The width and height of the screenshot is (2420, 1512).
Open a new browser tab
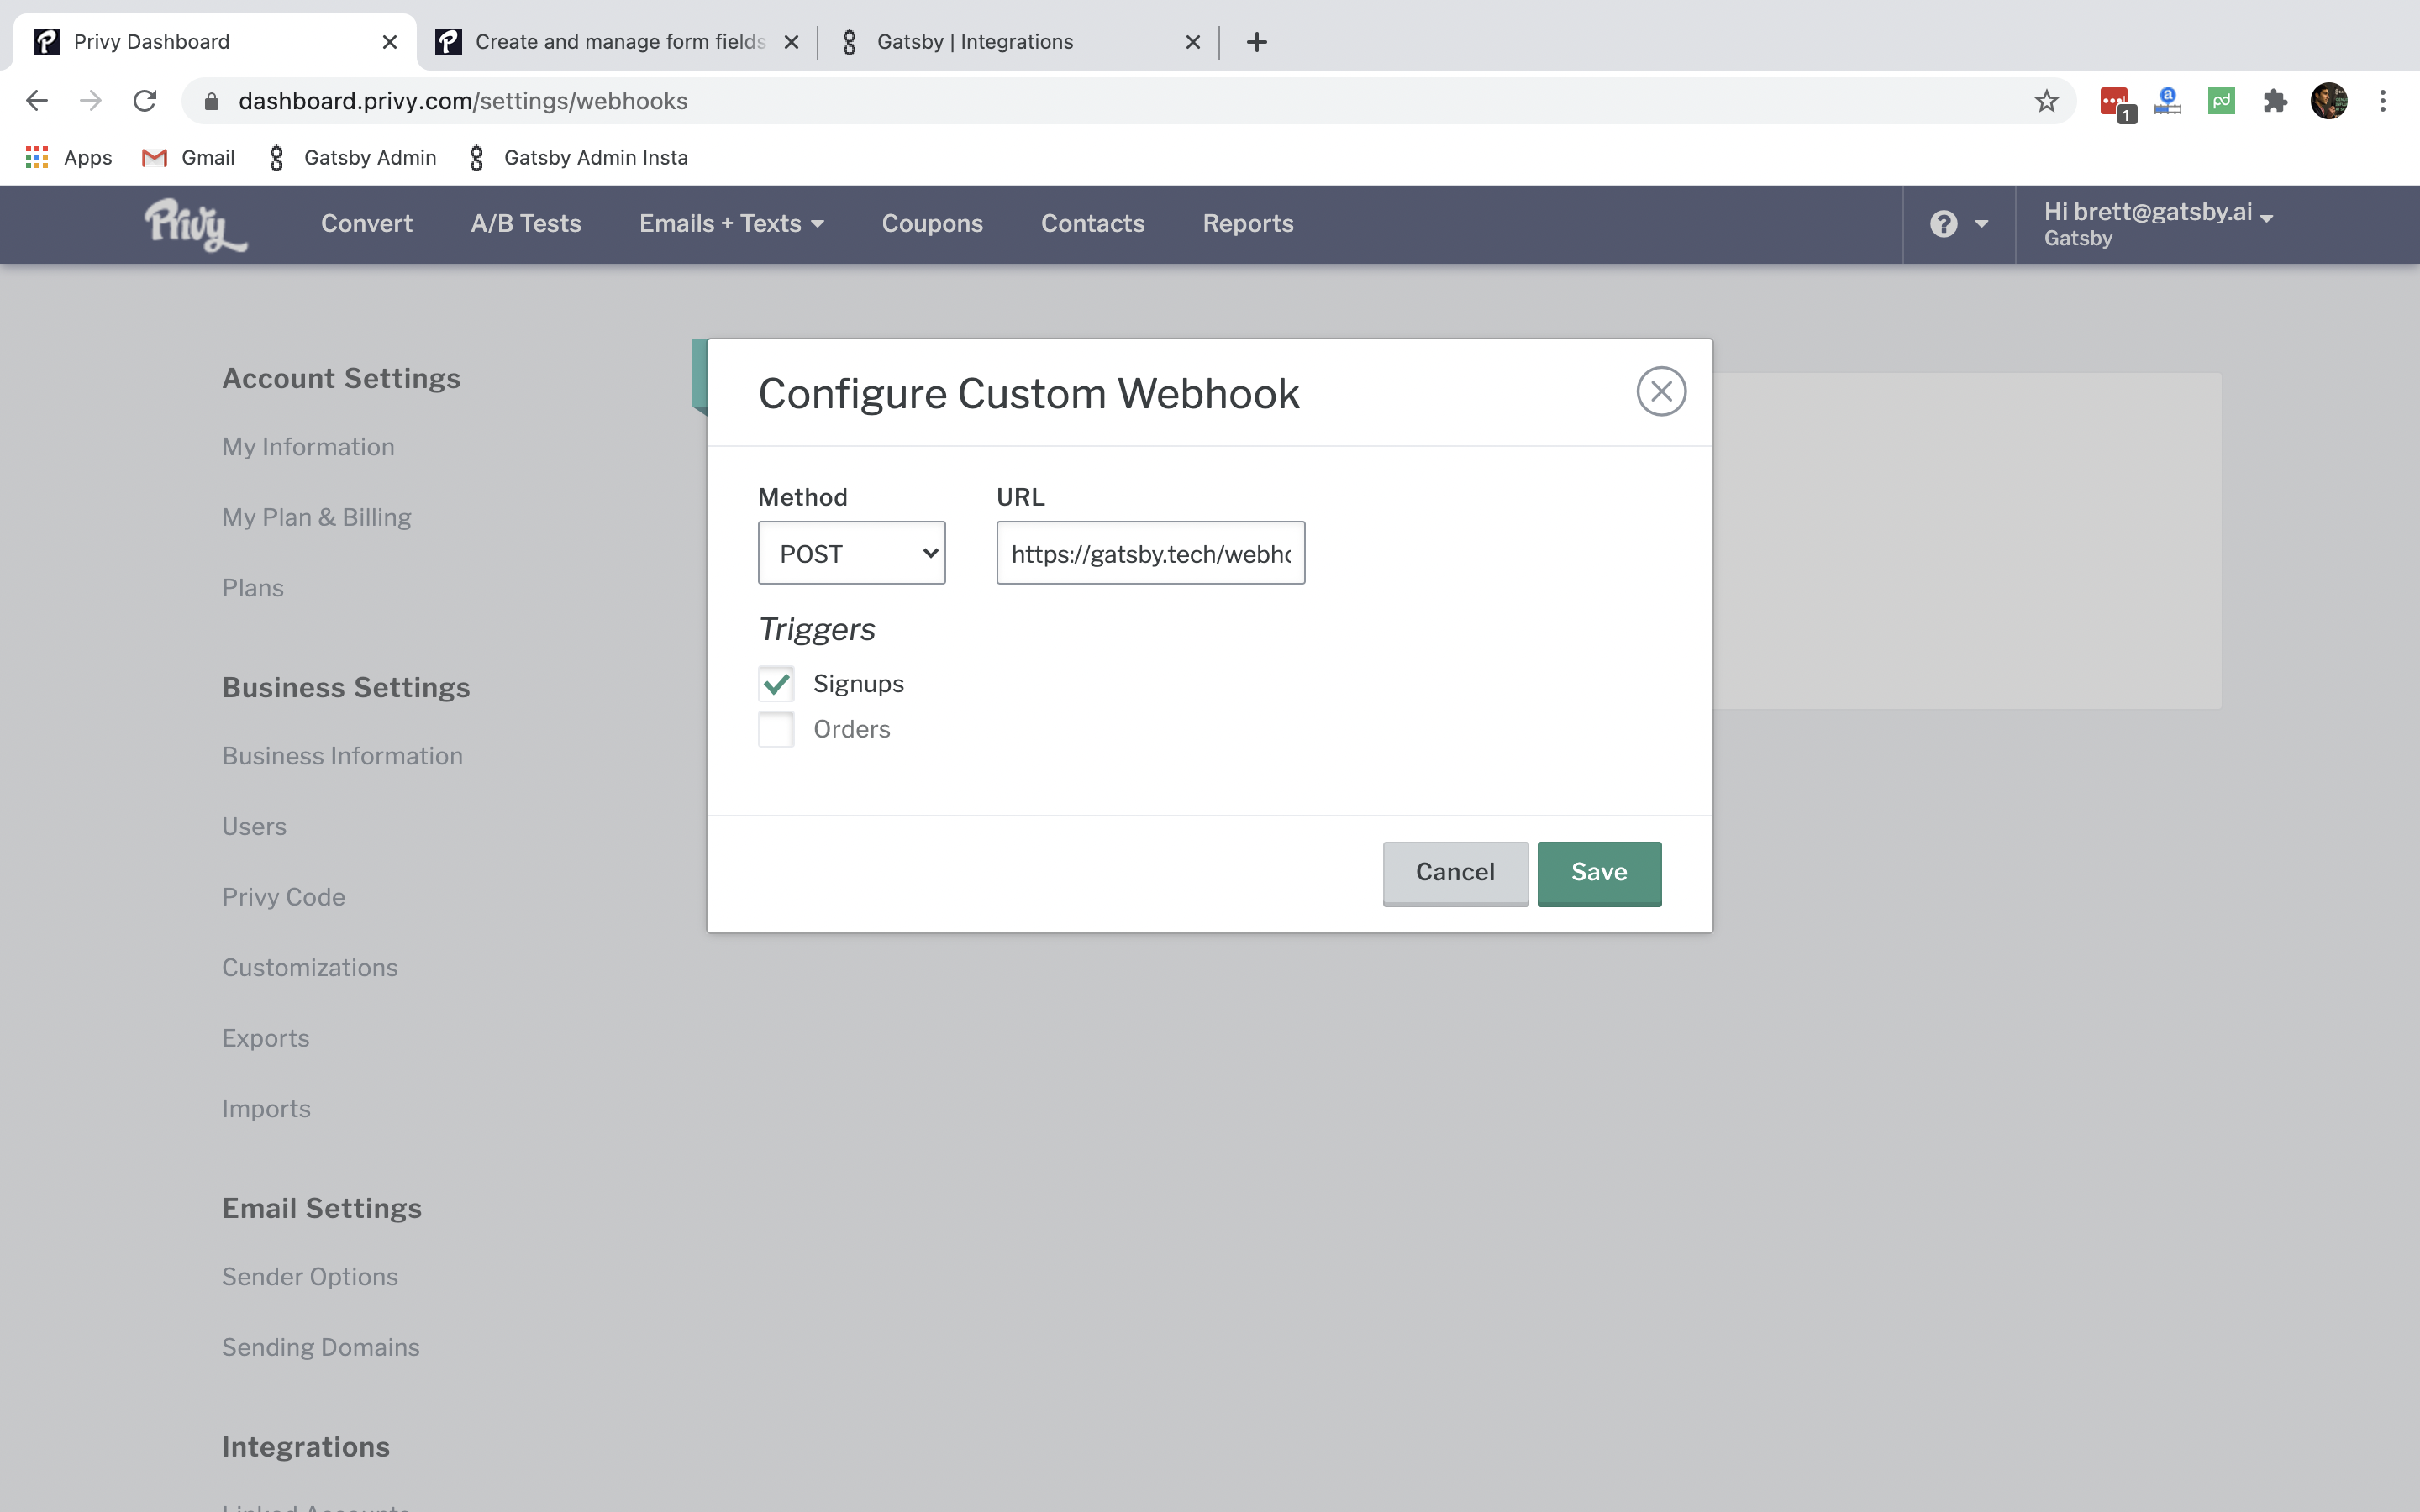pos(1257,42)
